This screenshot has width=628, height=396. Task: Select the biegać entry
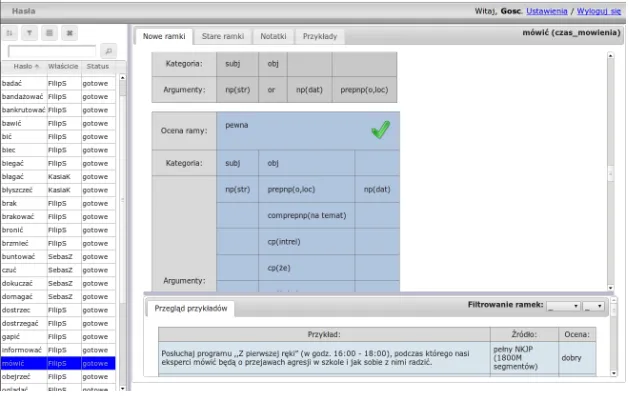pyautogui.click(x=58, y=163)
